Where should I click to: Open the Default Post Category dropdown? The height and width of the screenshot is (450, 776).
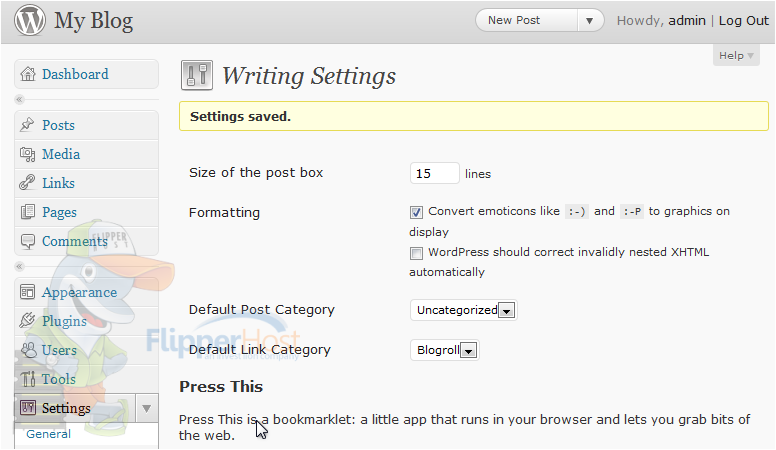click(x=464, y=310)
